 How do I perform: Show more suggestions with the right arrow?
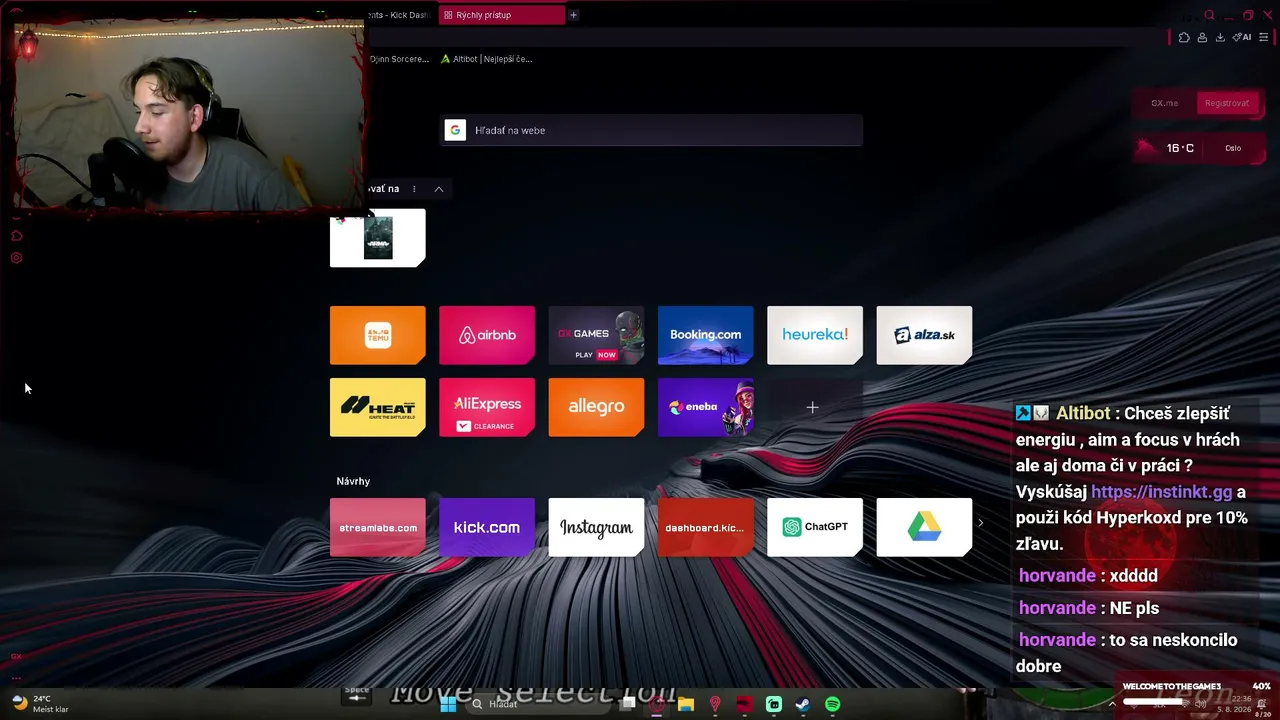pos(981,523)
